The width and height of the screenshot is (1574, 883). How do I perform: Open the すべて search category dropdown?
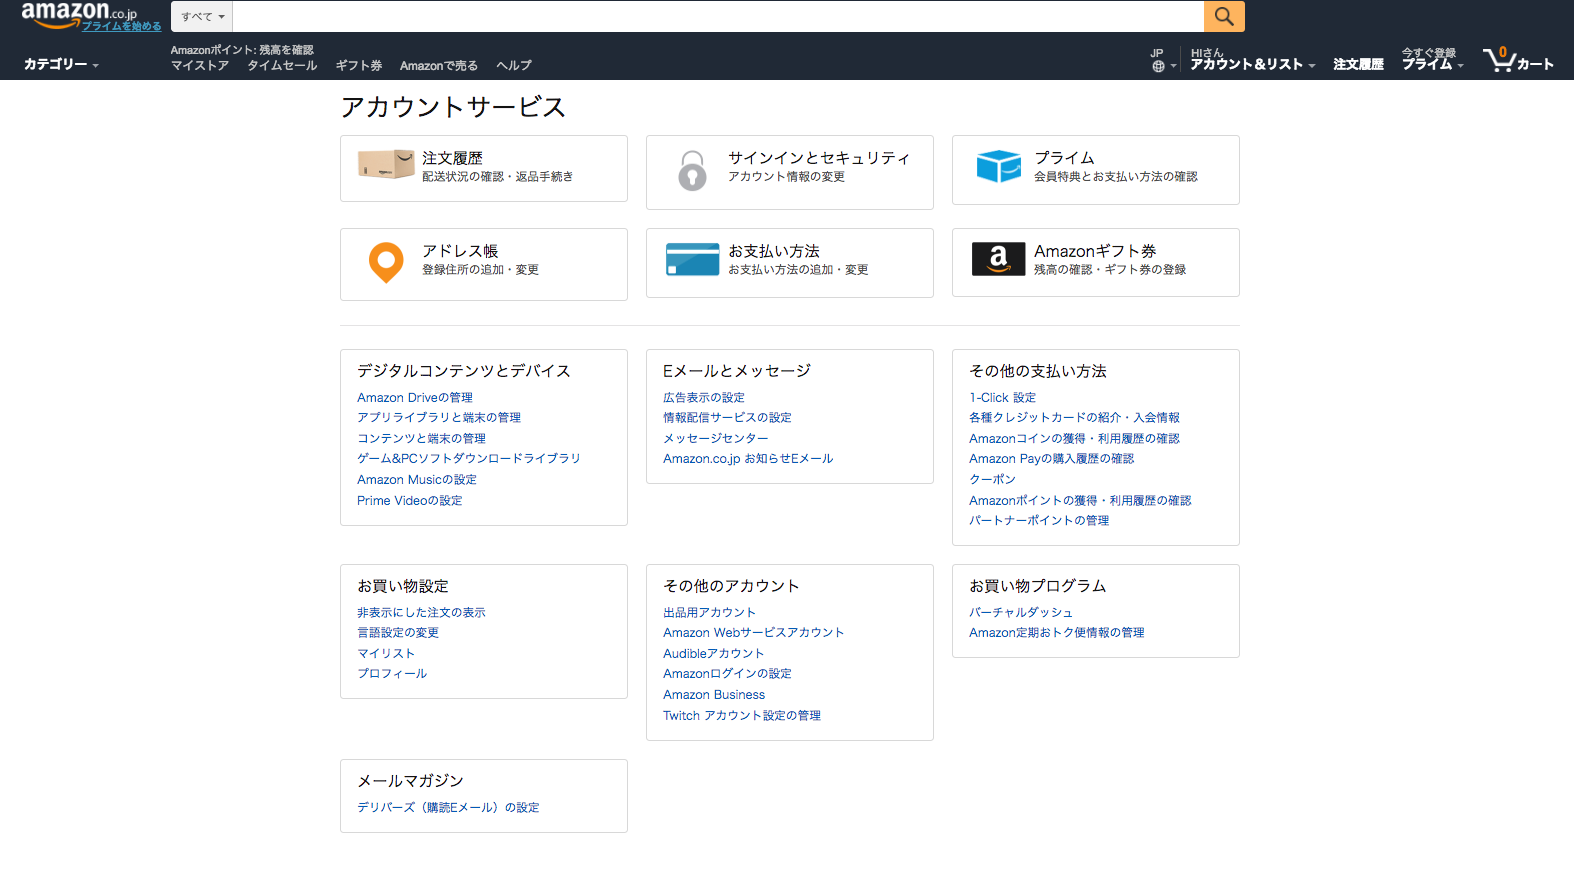(202, 16)
